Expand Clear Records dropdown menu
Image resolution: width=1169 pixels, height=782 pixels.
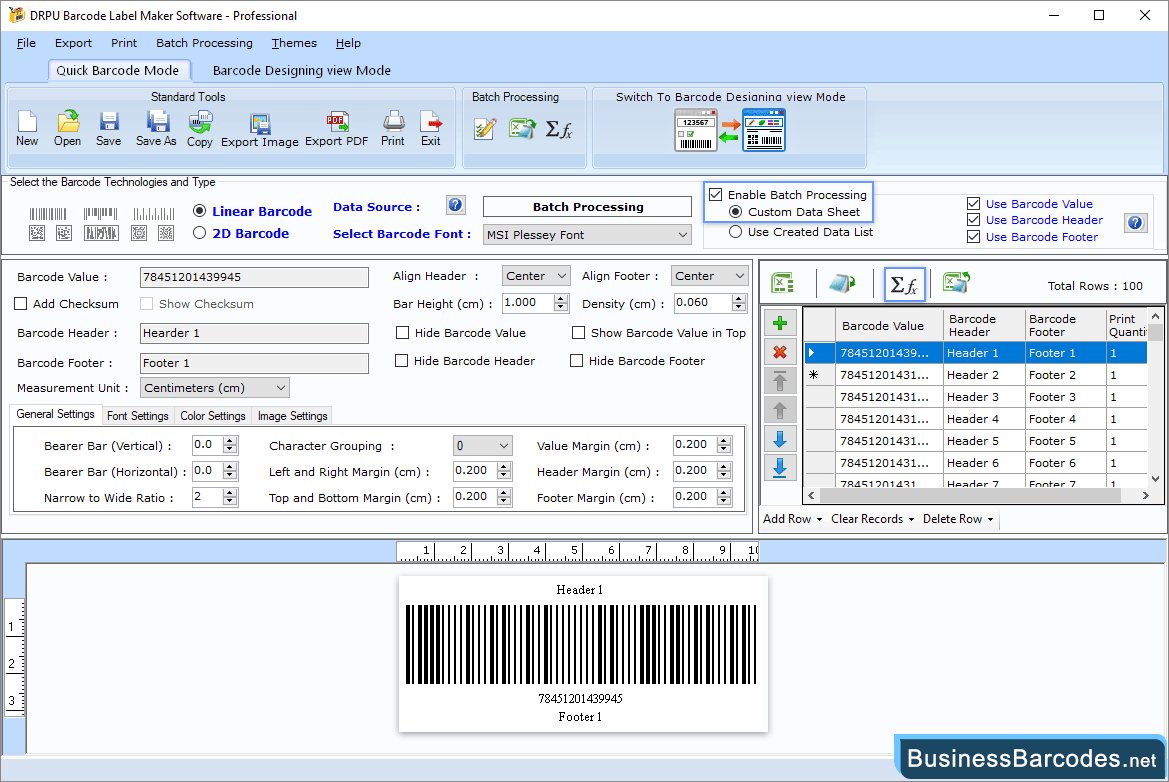872,519
